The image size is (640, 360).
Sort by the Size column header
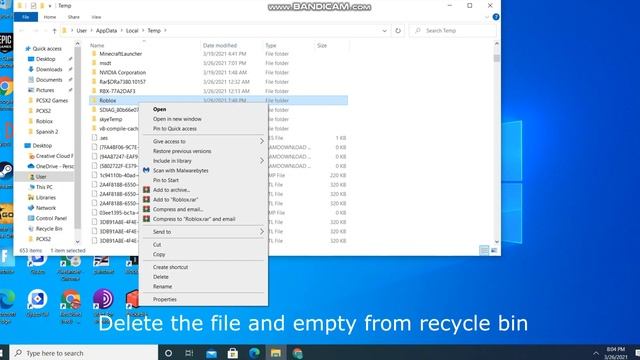(322, 45)
